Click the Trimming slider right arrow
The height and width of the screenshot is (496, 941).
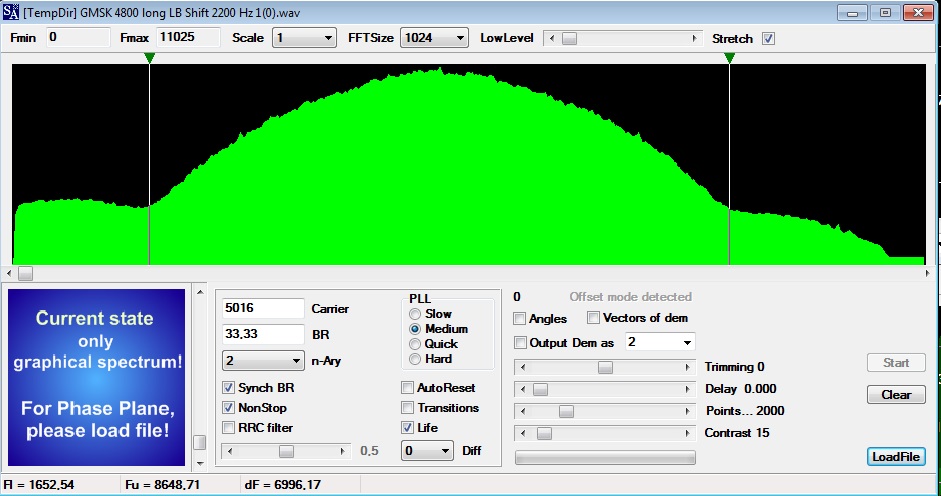[x=688, y=367]
